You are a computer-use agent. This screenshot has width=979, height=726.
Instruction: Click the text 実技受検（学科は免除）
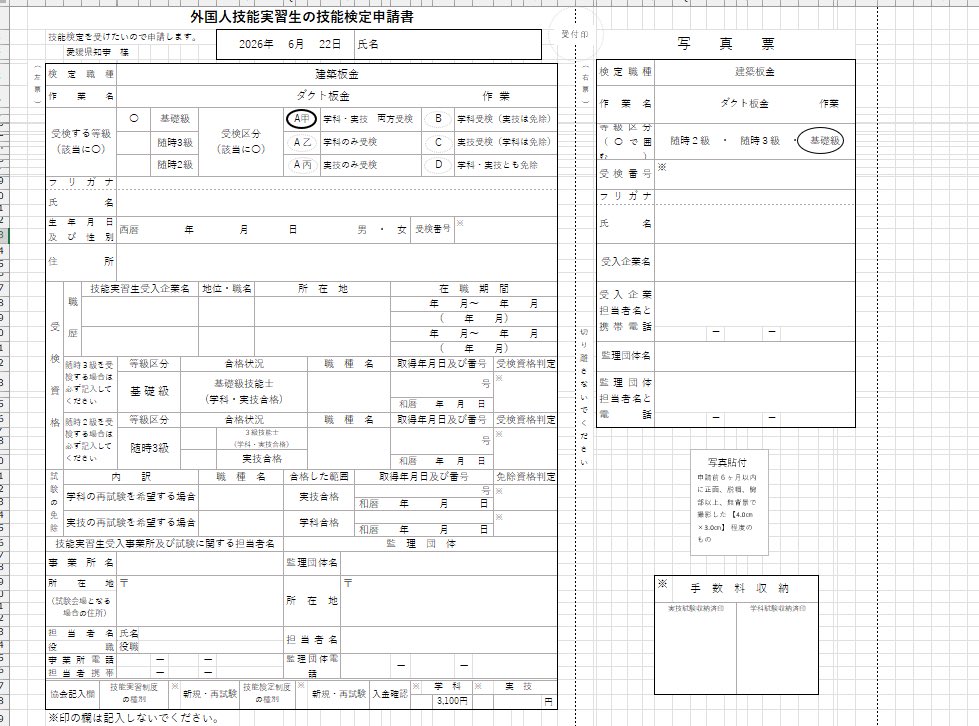pyautogui.click(x=504, y=142)
